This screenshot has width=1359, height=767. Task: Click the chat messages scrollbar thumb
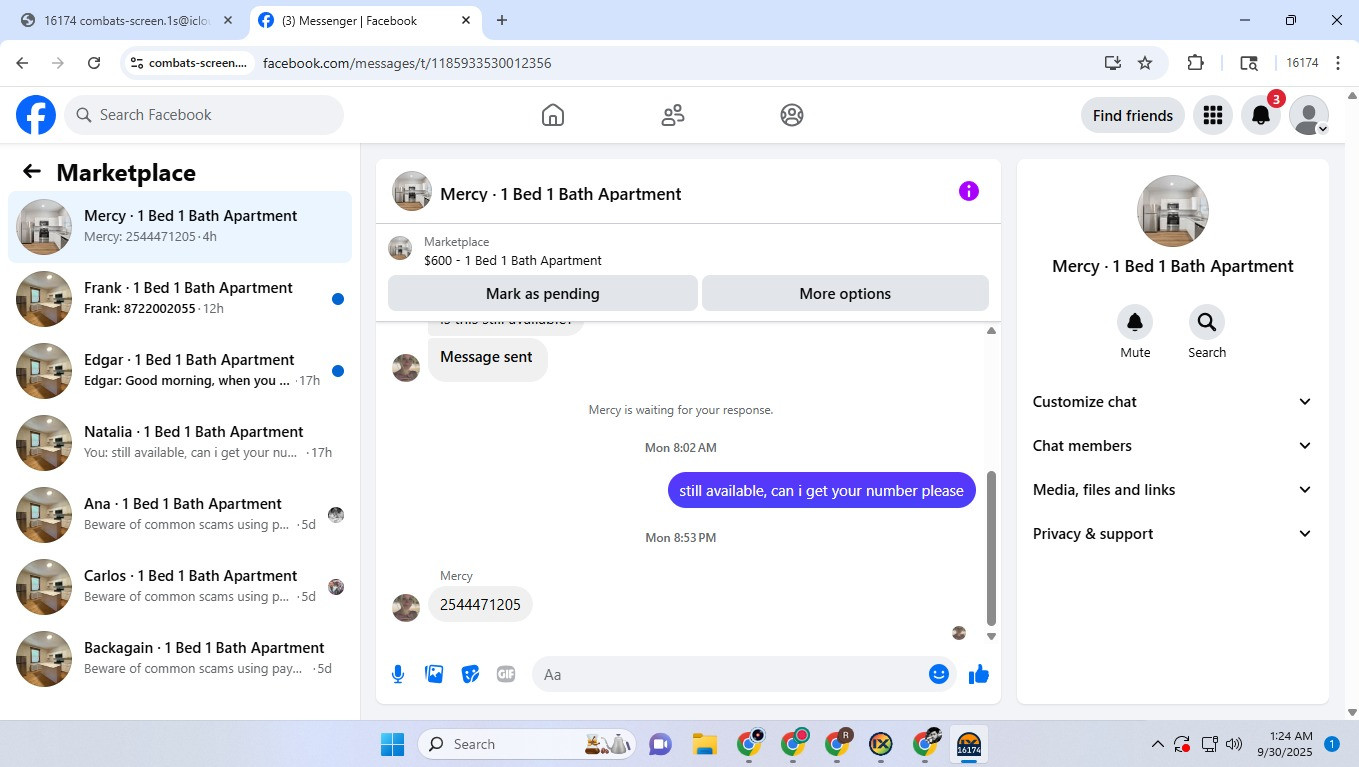[991, 548]
